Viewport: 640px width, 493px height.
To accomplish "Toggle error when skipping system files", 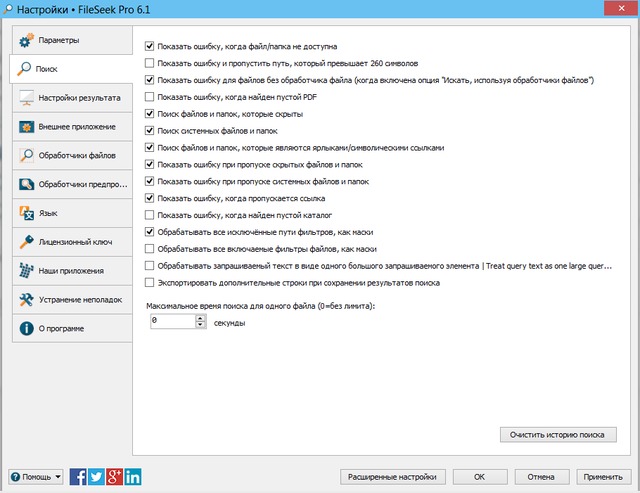I will click(x=149, y=181).
